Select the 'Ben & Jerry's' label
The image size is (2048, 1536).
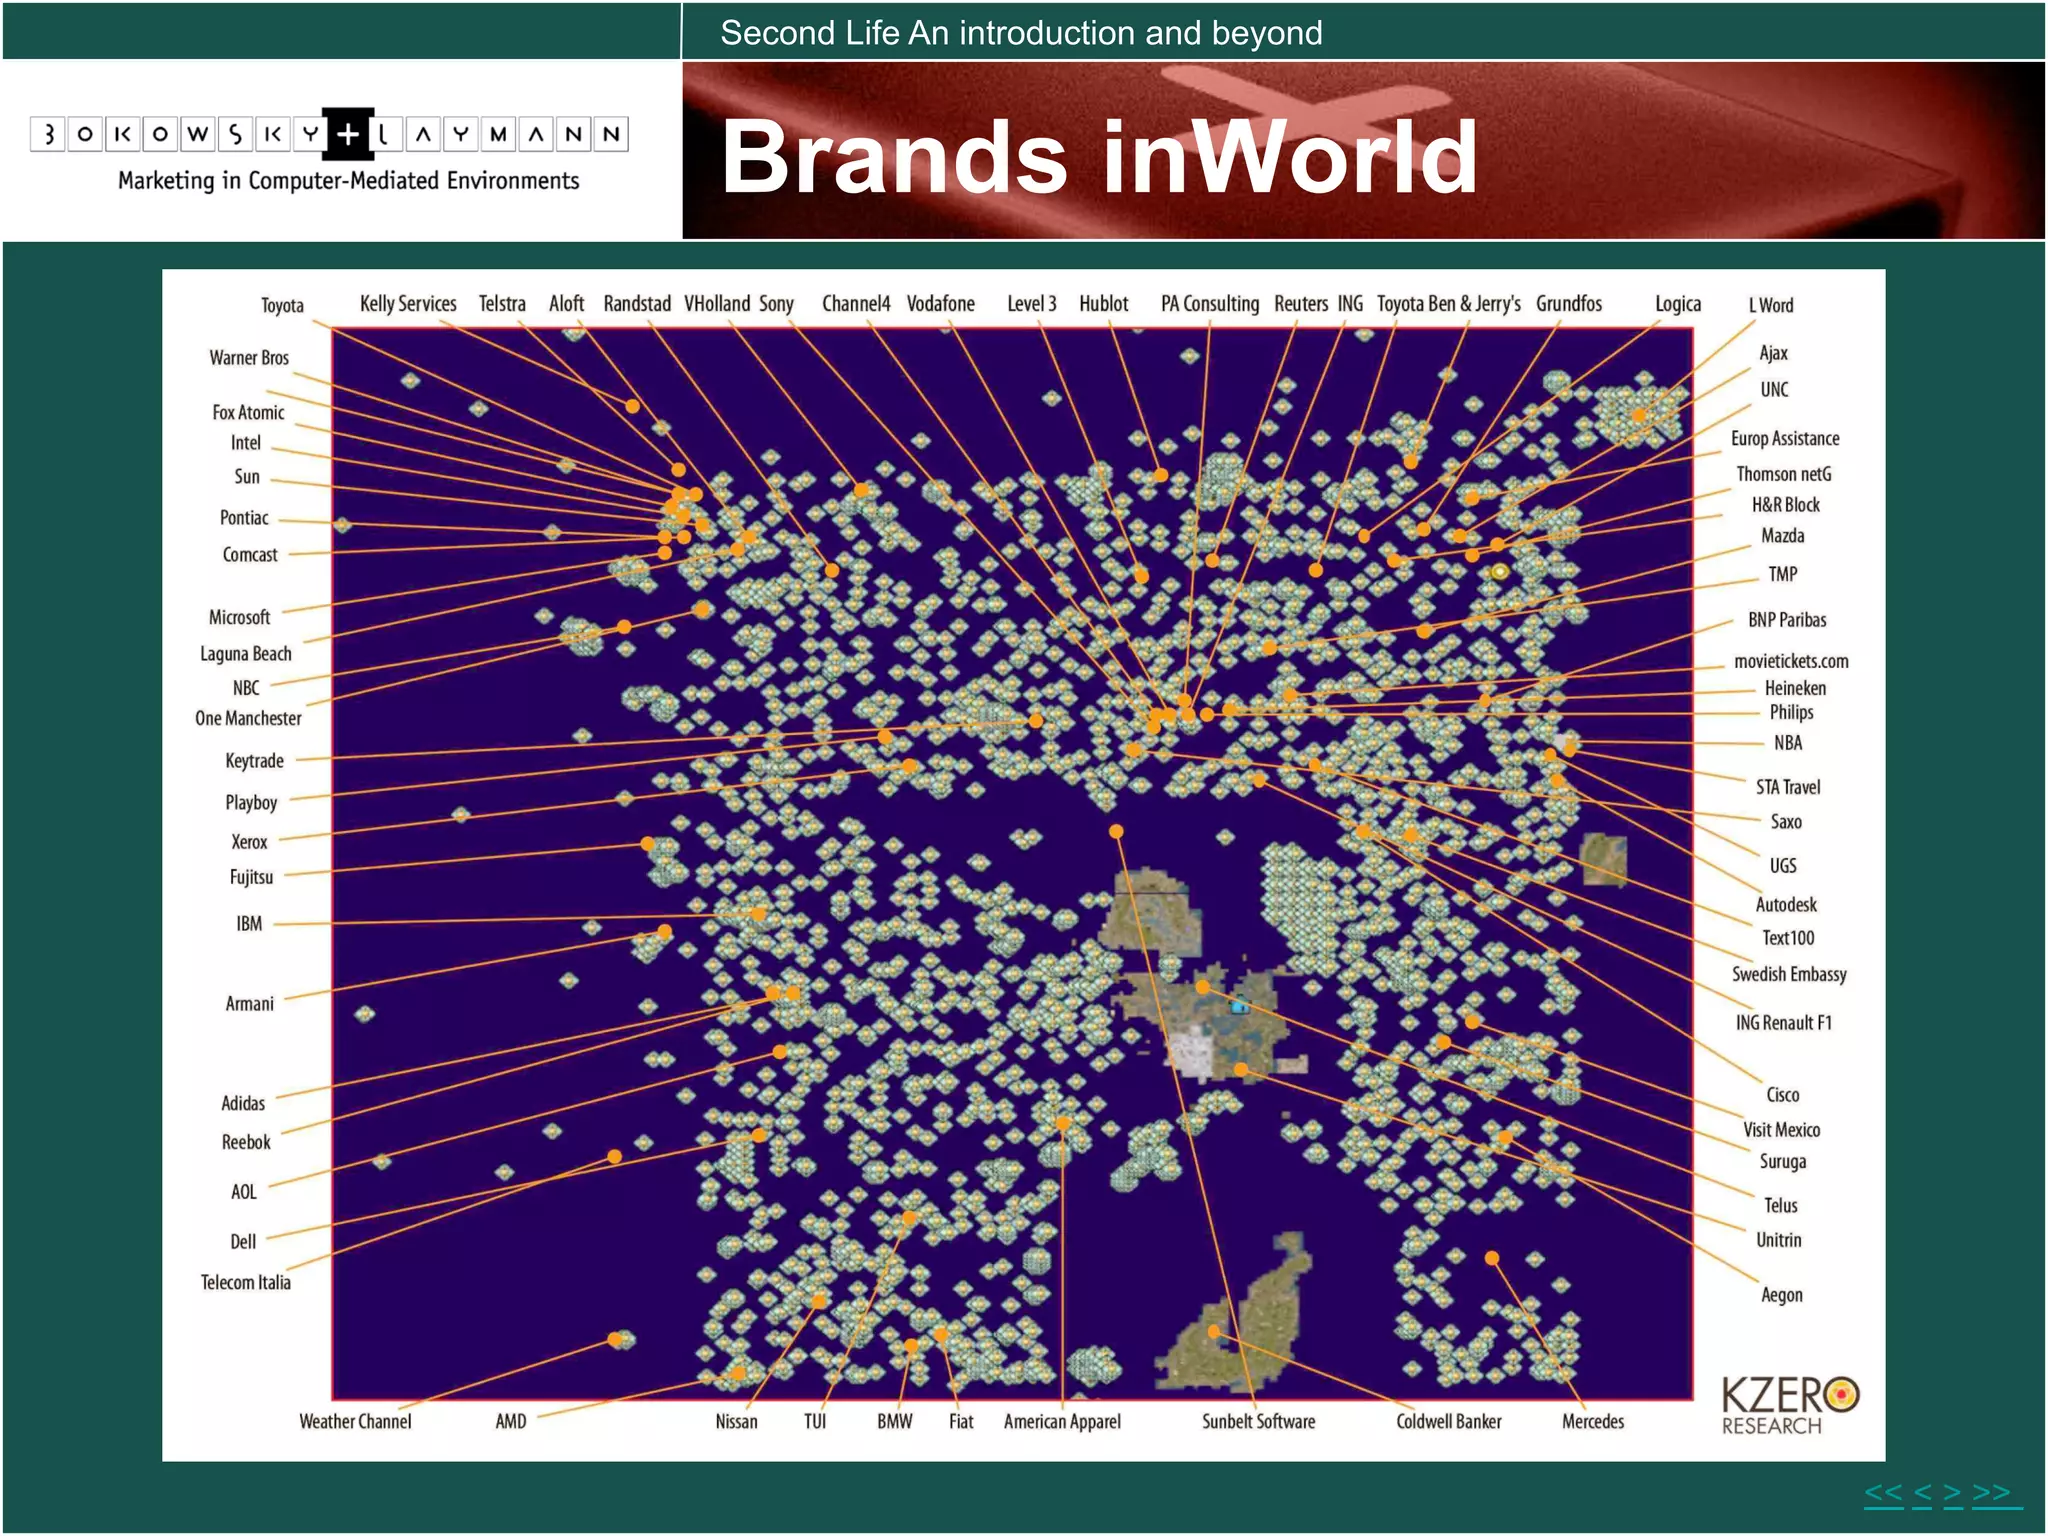tap(1475, 305)
